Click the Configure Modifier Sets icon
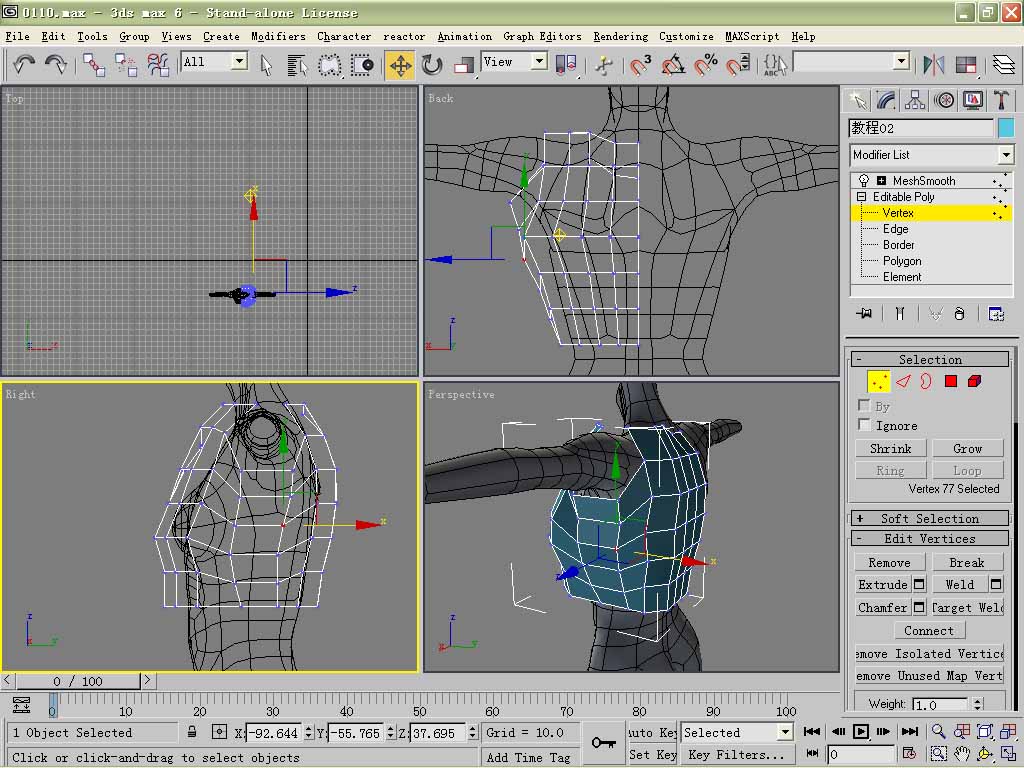This screenshot has height=768, width=1024. (996, 313)
